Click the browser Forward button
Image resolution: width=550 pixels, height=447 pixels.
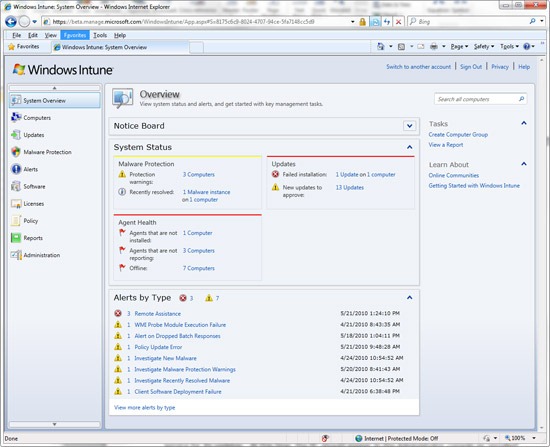coord(24,22)
